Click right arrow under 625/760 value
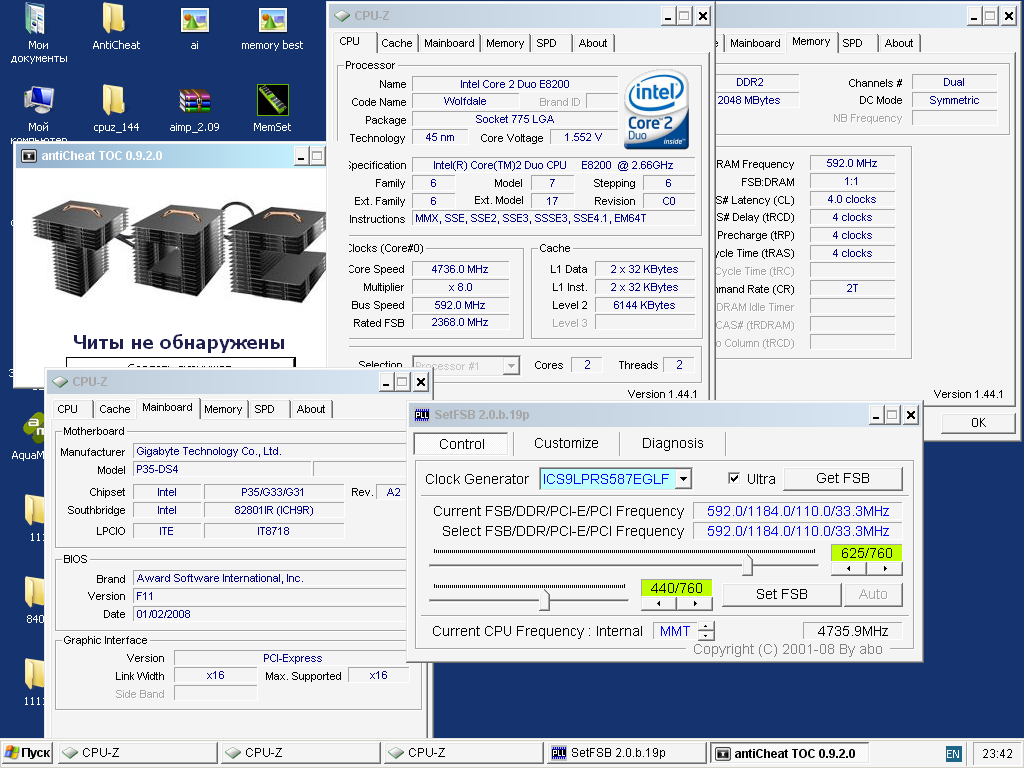The image size is (1024, 768). [884, 569]
